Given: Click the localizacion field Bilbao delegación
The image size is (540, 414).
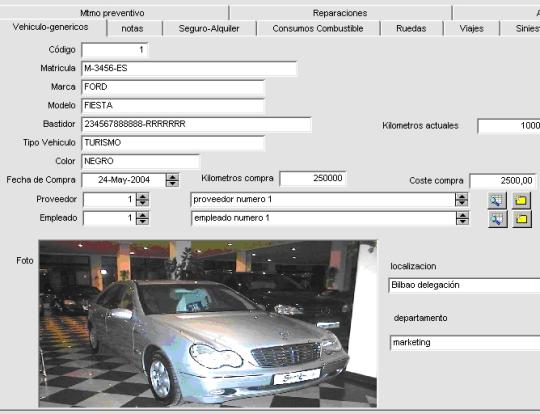Looking at the screenshot, I should 464,286.
